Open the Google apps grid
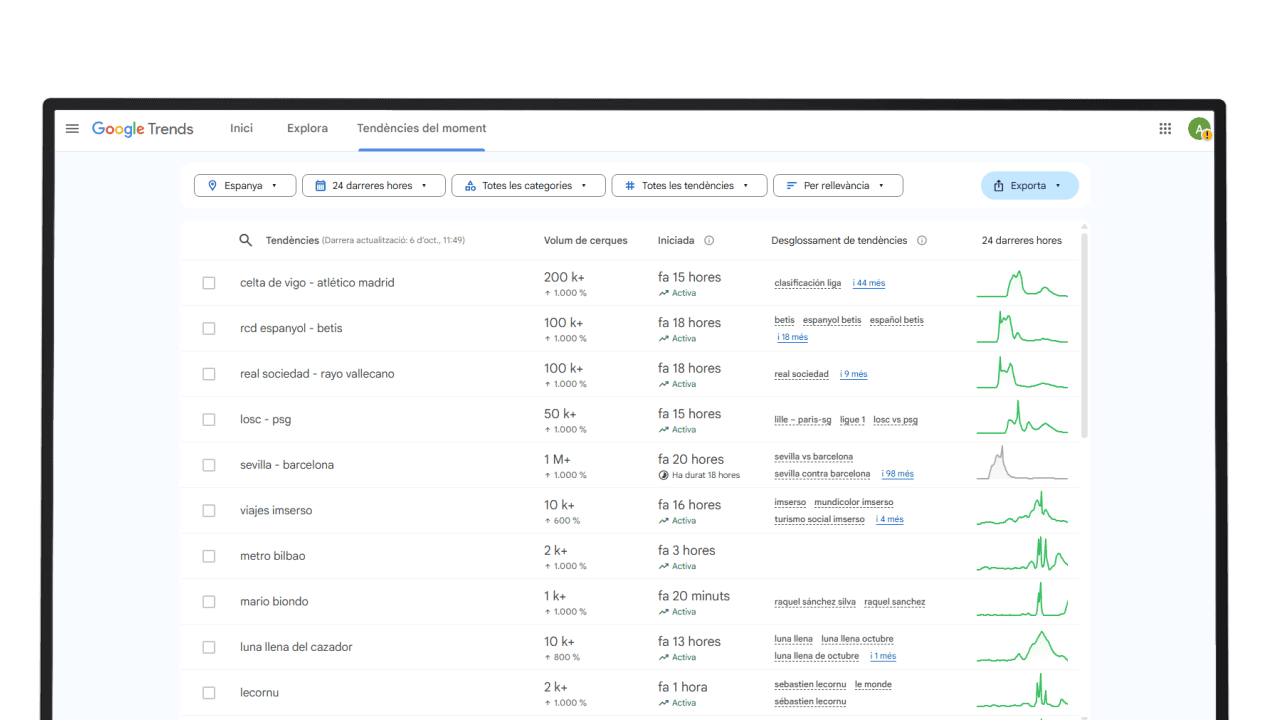Image resolution: width=1280 pixels, height=720 pixels. click(1165, 129)
